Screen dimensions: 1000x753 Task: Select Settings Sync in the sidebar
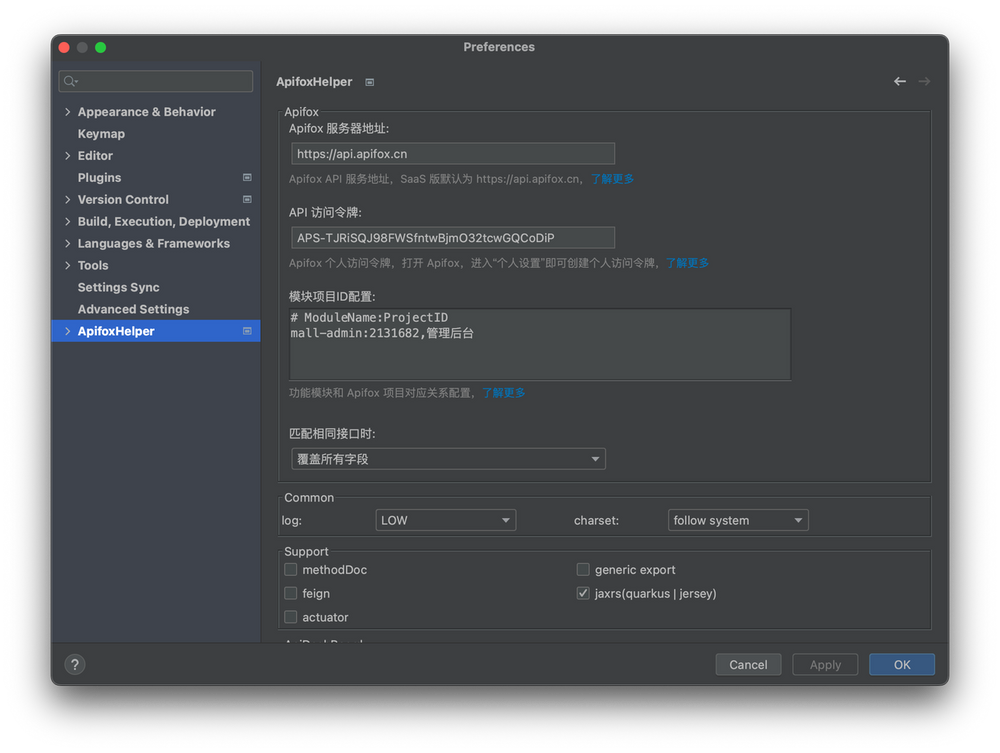[120, 287]
